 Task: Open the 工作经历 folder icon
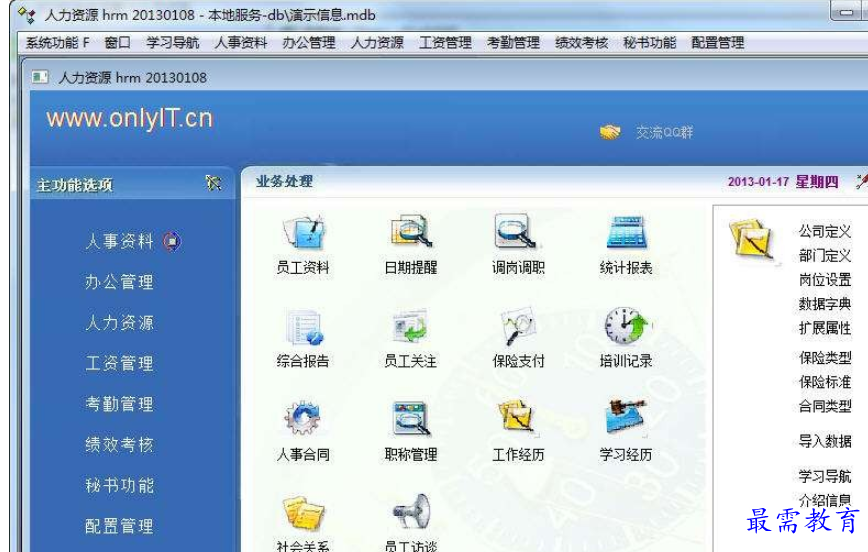tap(518, 417)
